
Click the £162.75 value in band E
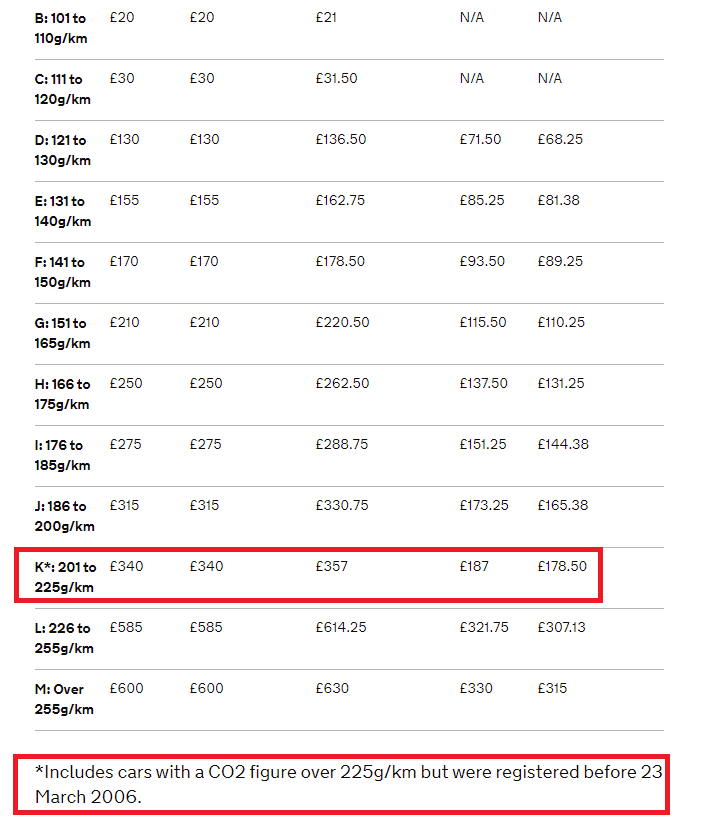(x=340, y=200)
